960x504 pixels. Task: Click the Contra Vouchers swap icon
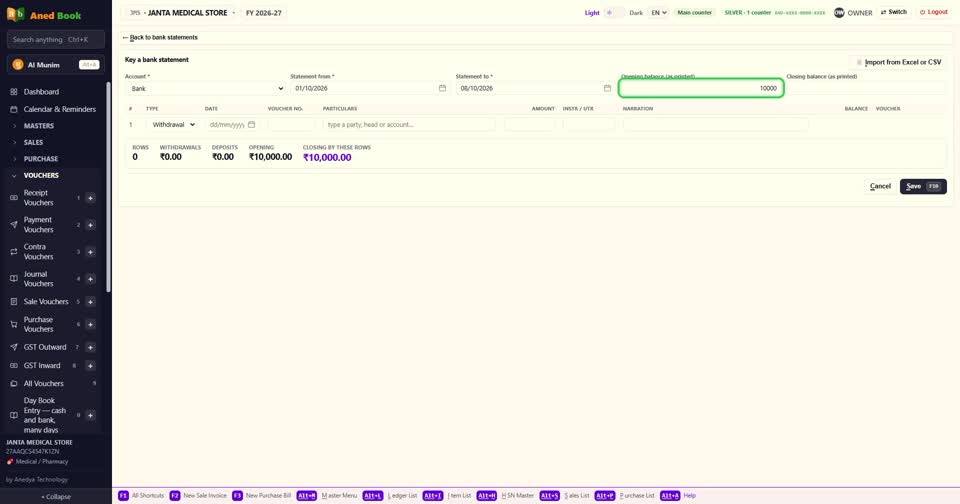[13, 252]
